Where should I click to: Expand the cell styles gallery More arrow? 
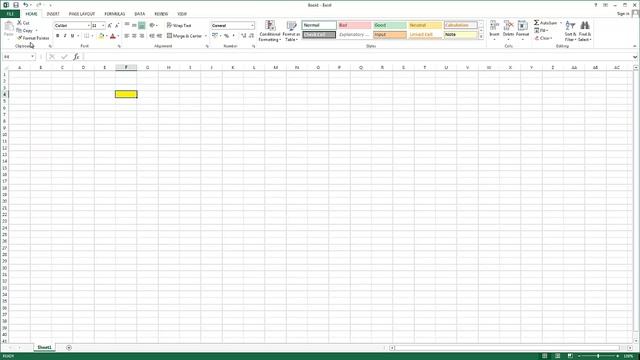click(x=481, y=37)
